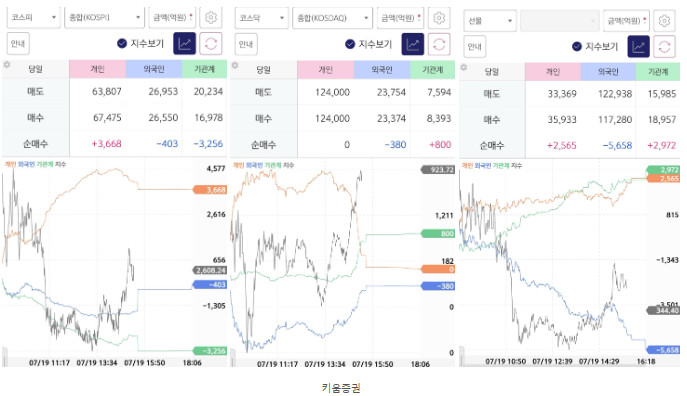This screenshot has height=396, width=687.
Task: Click chart view icon in KOSPI panel
Action: coord(184,43)
